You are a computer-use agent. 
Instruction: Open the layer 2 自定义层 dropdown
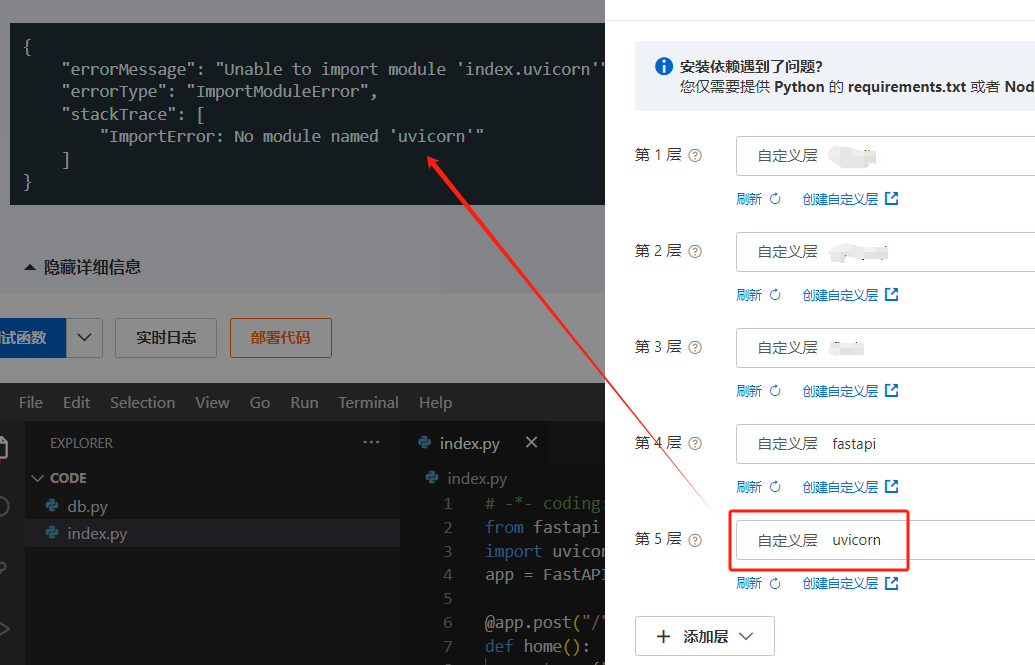tap(885, 252)
